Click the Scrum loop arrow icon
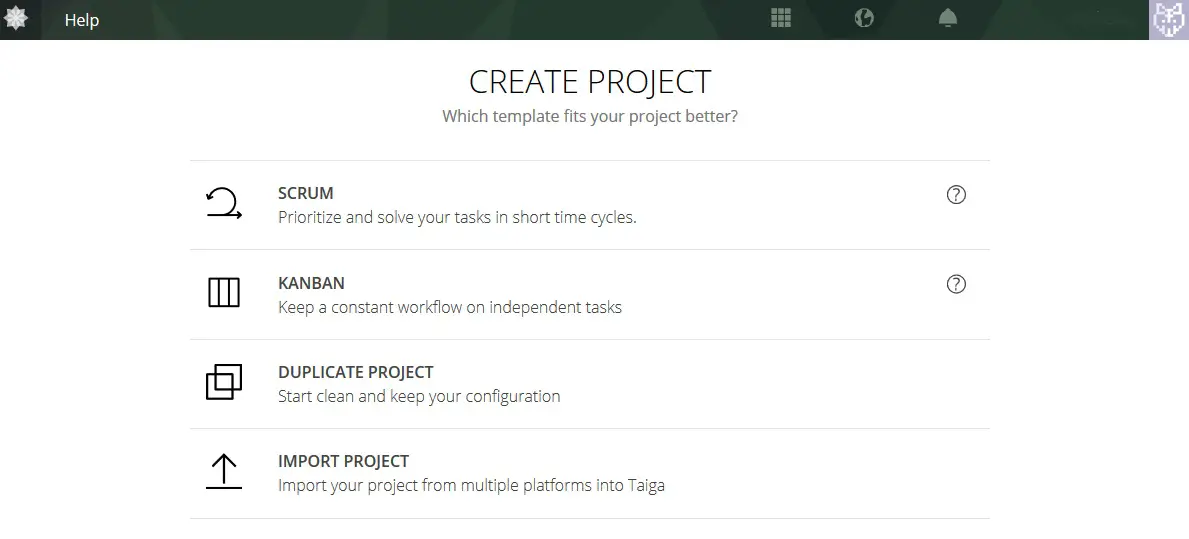1189x539 pixels. [x=223, y=204]
